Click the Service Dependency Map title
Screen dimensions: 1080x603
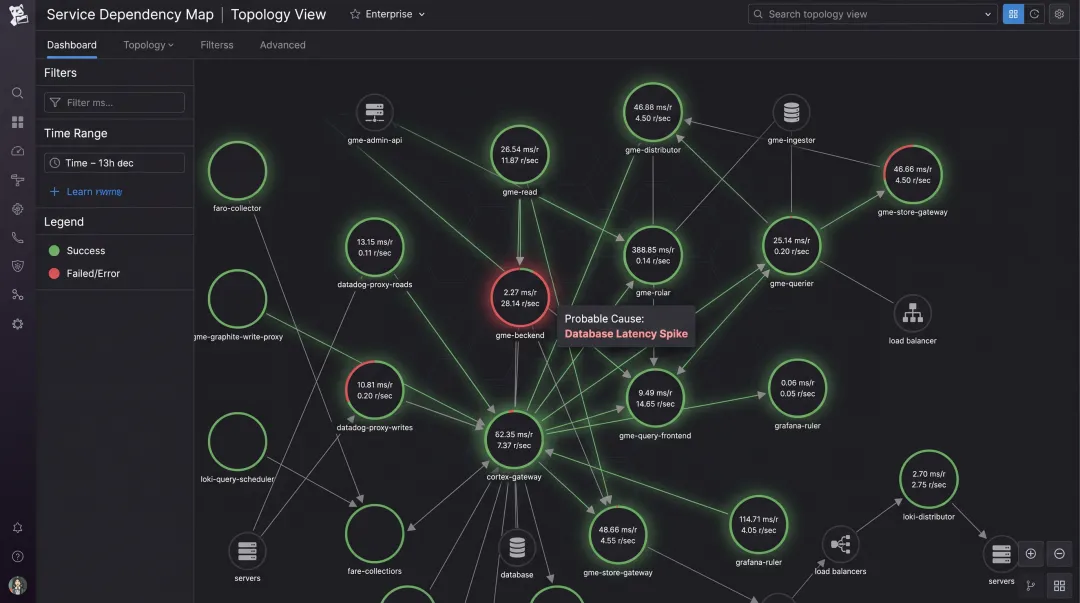click(130, 14)
